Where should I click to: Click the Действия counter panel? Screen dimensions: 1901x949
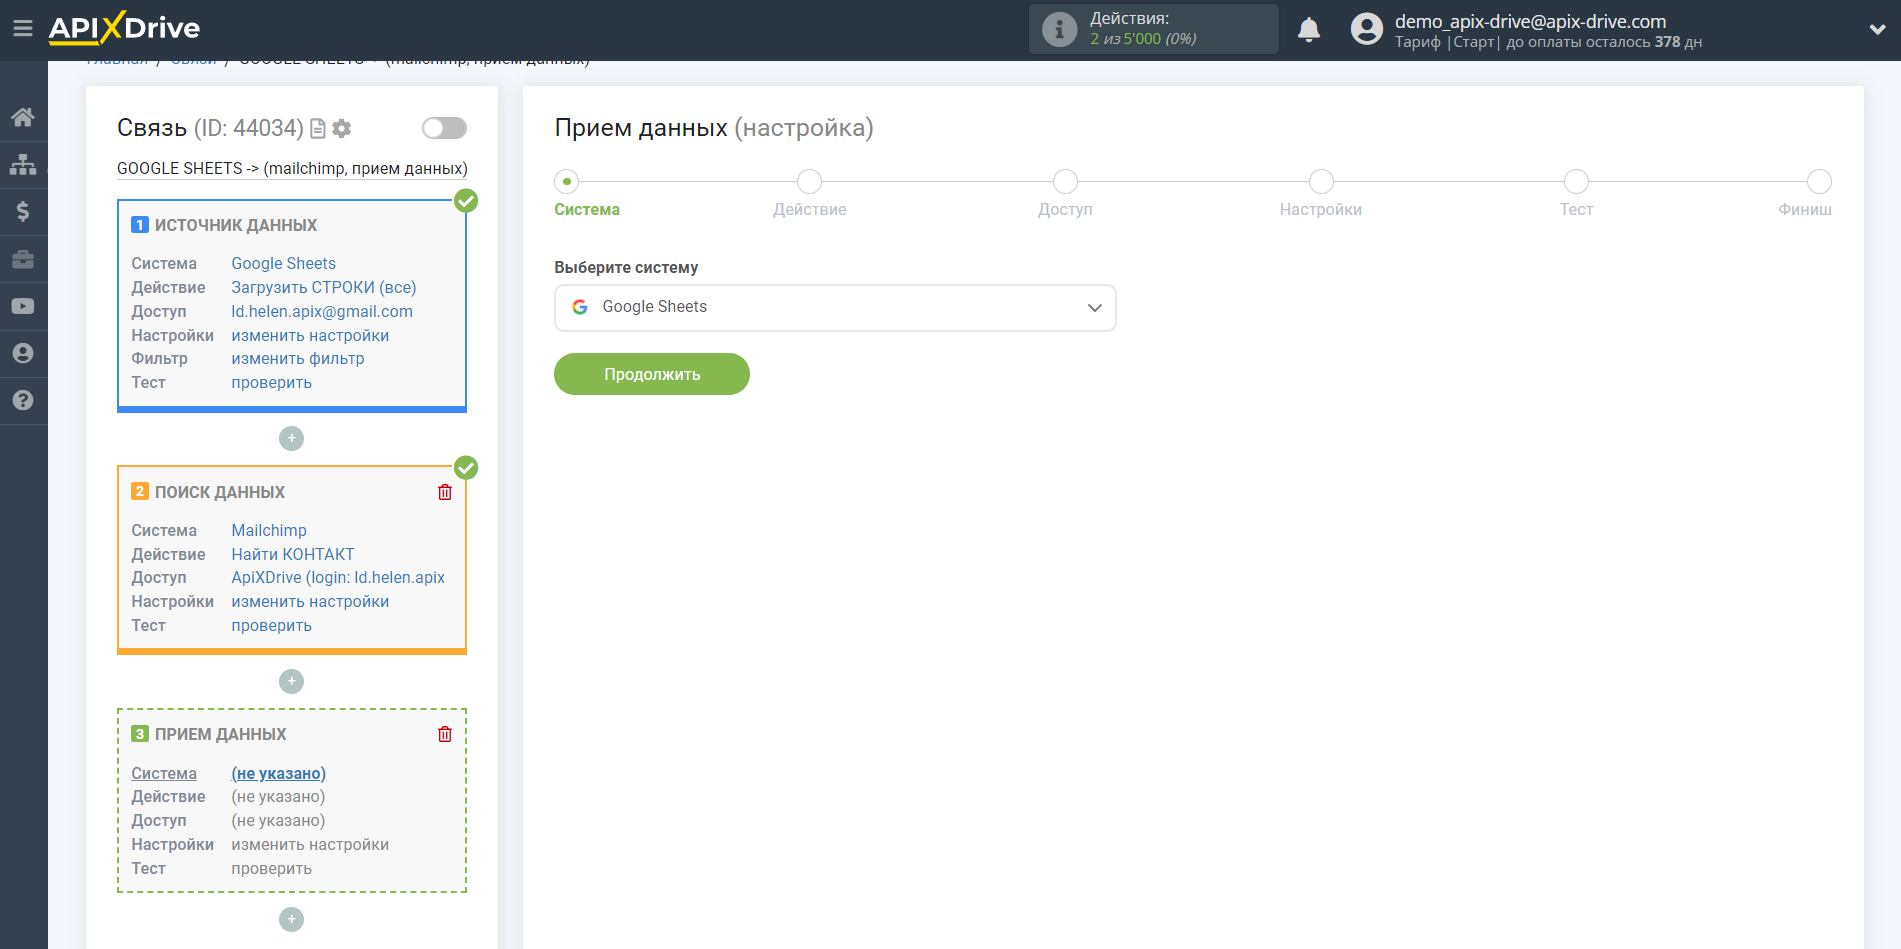(1154, 29)
